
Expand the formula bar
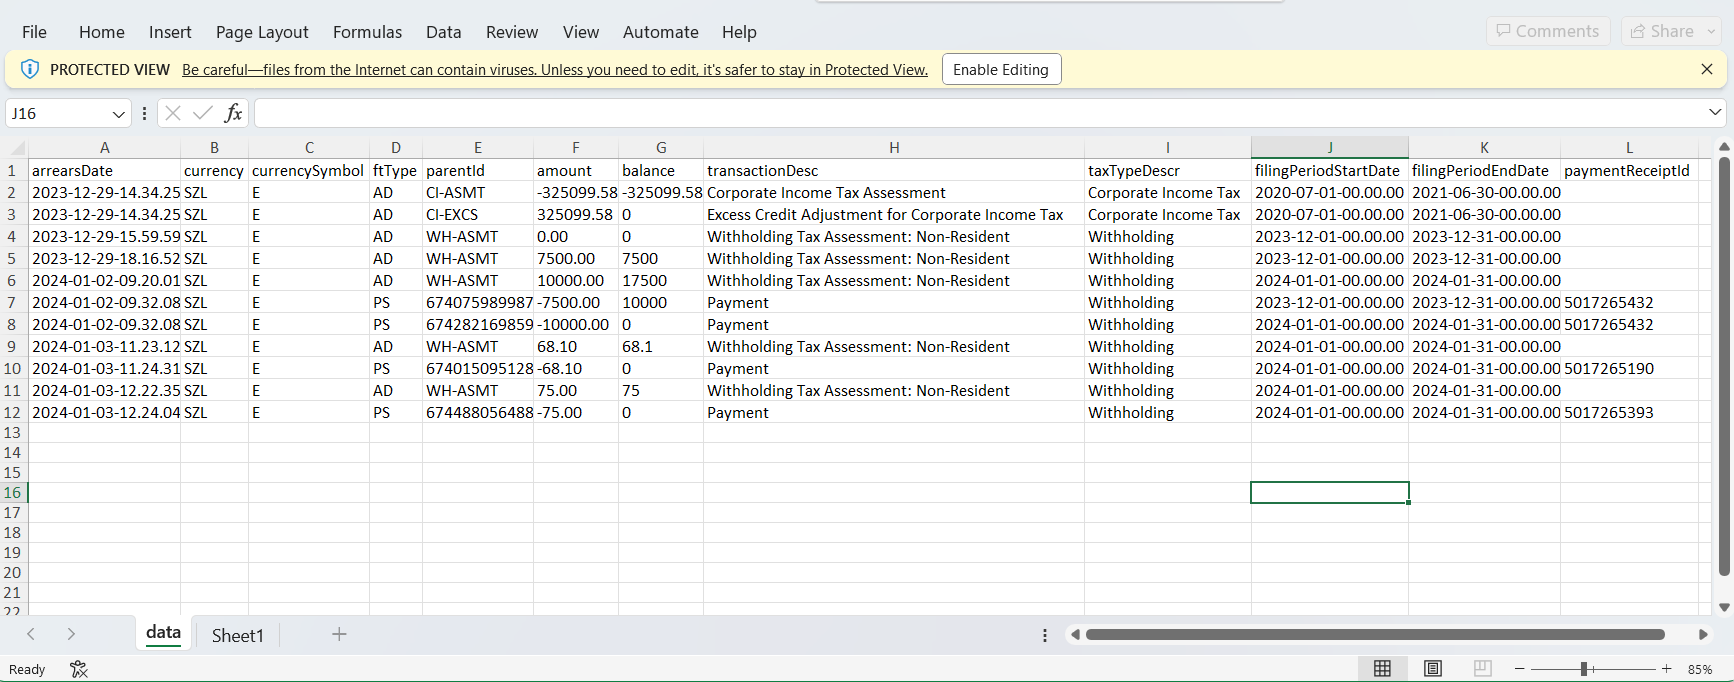(1715, 112)
